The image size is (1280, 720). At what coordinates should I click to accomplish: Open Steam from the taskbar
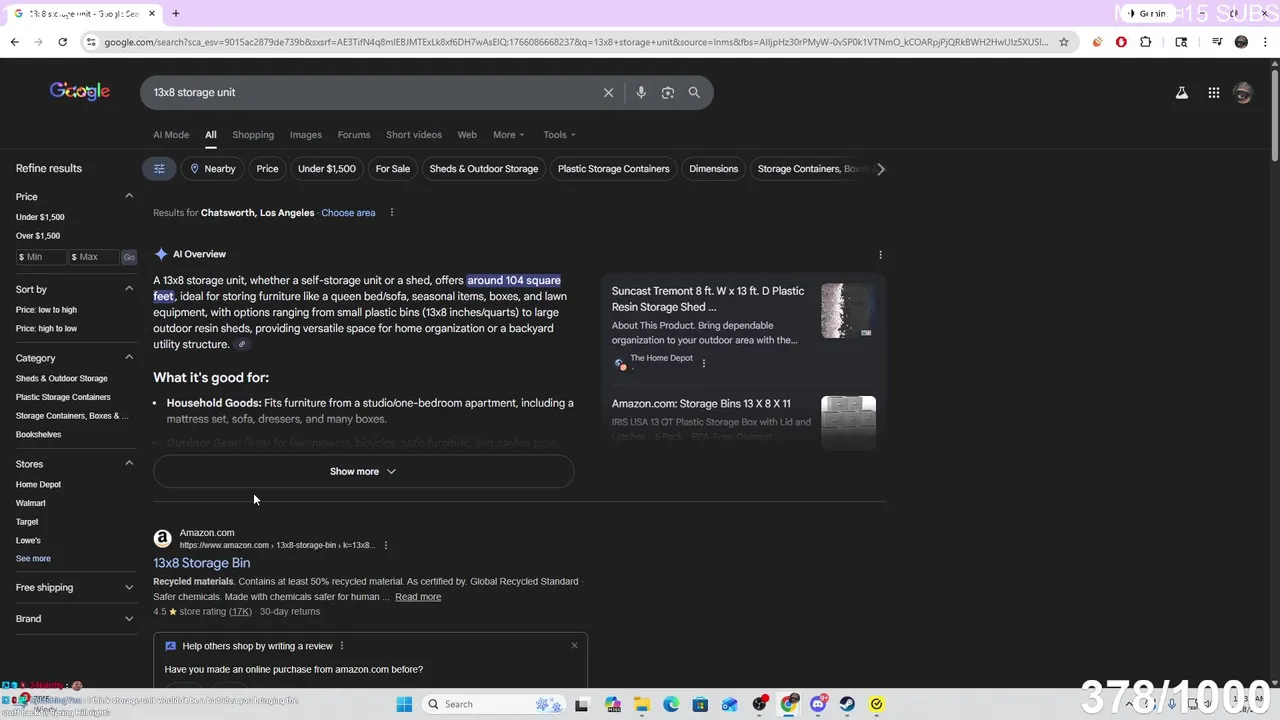point(847,704)
